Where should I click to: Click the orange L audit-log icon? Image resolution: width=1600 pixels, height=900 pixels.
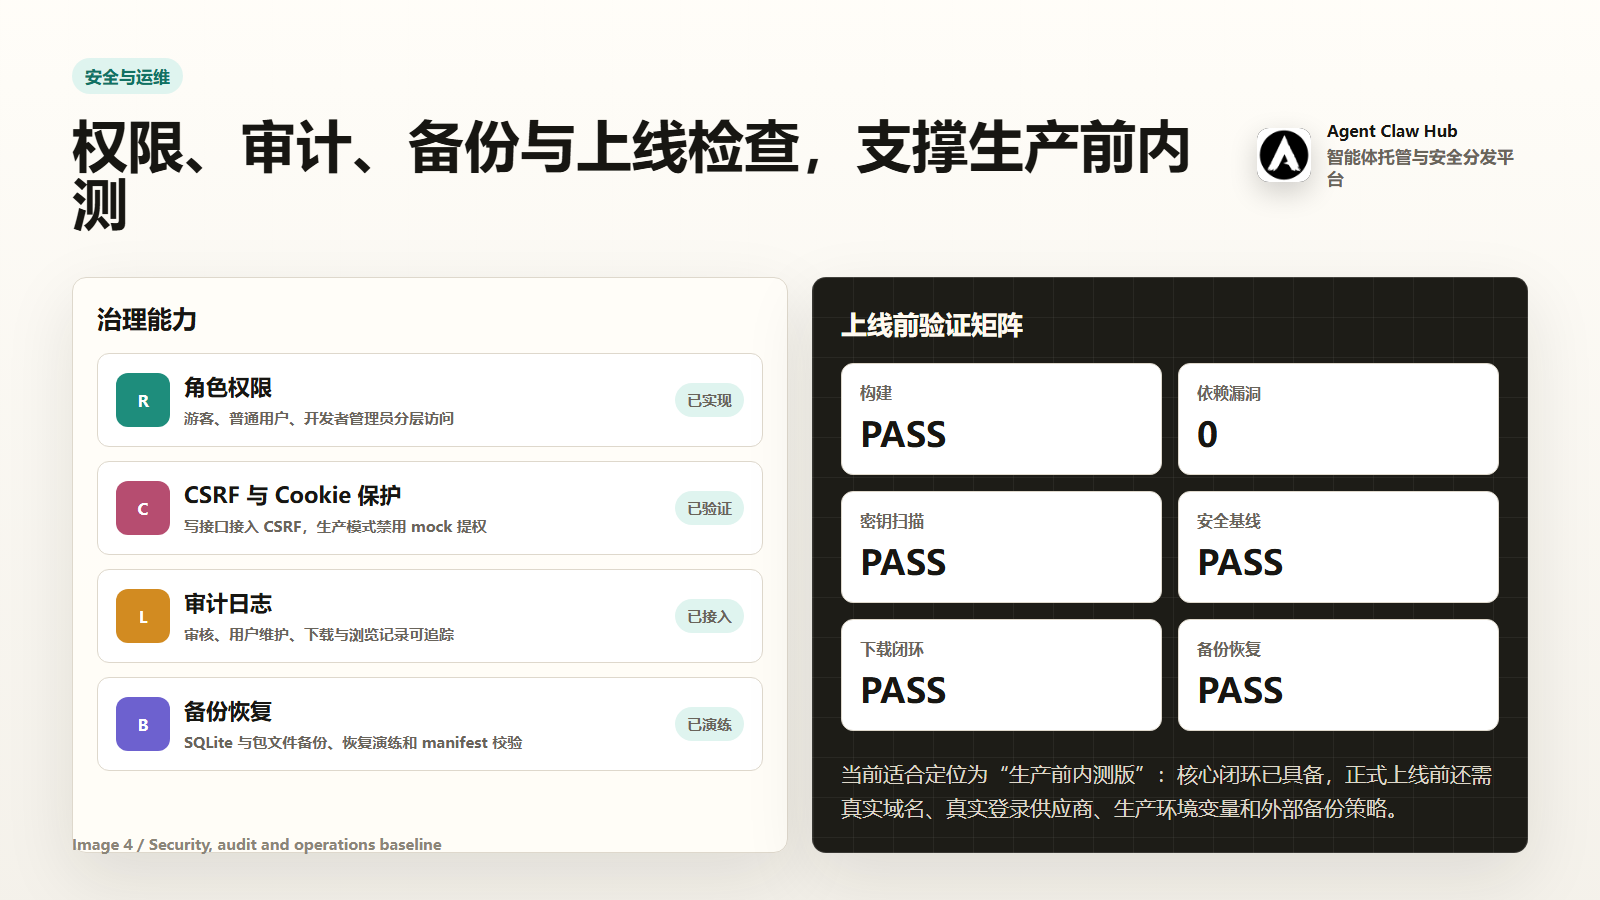click(143, 616)
